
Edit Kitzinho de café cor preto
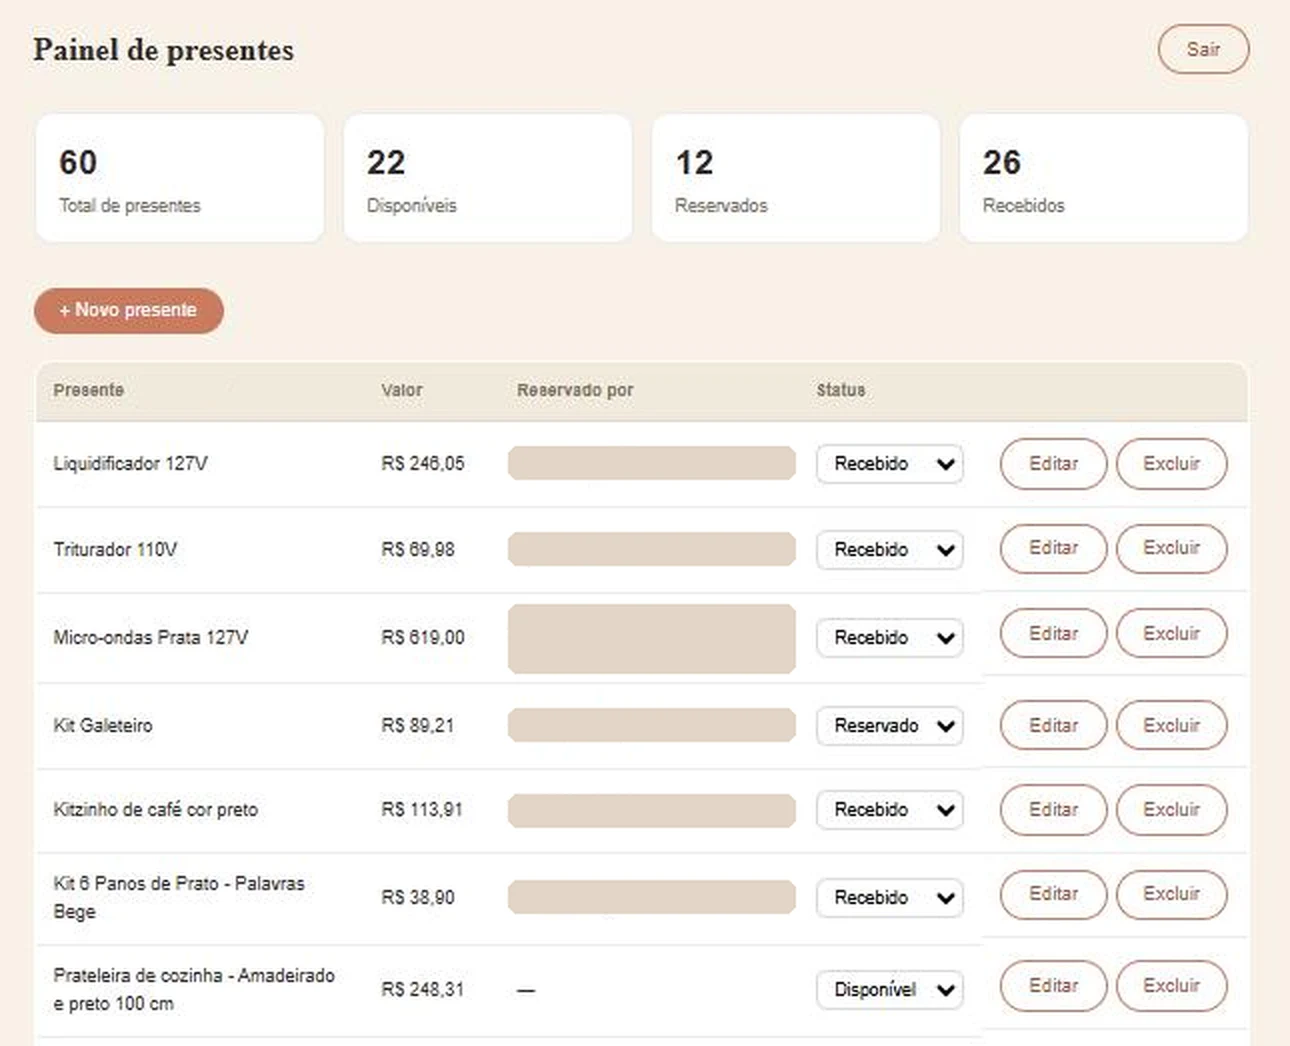1053,810
